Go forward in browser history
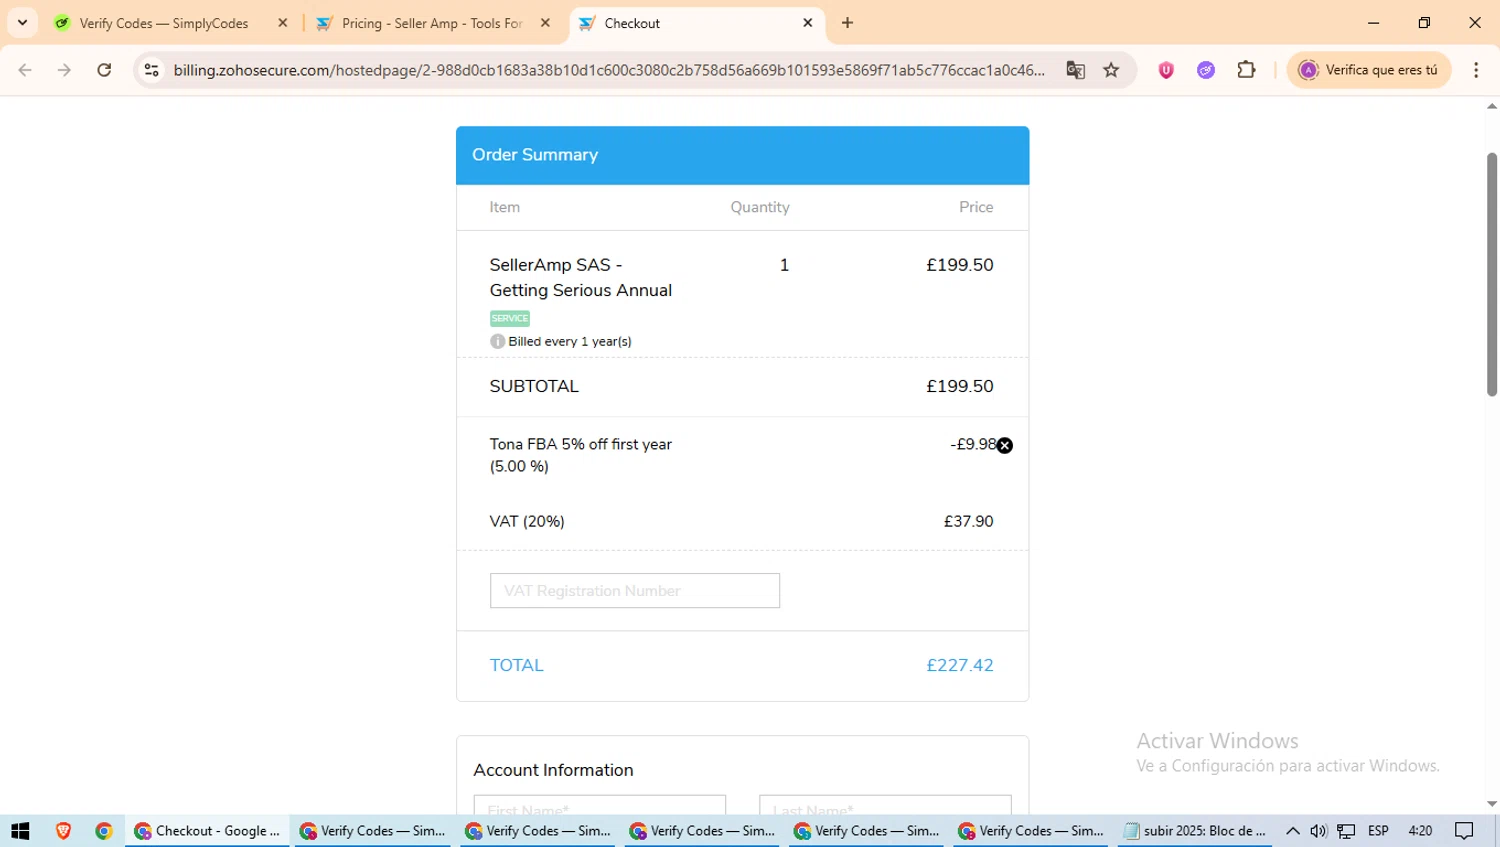1500x847 pixels. [64, 70]
